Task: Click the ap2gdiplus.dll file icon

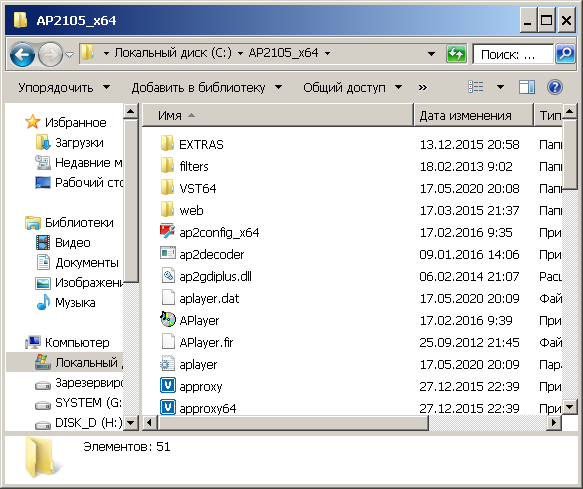Action: point(168,276)
